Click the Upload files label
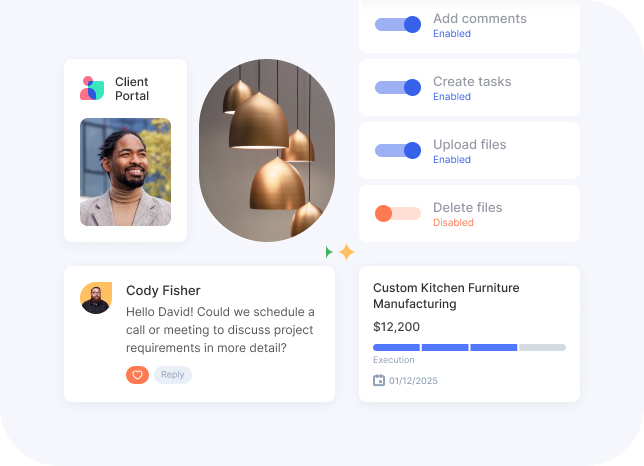644x466 pixels. 469,145
